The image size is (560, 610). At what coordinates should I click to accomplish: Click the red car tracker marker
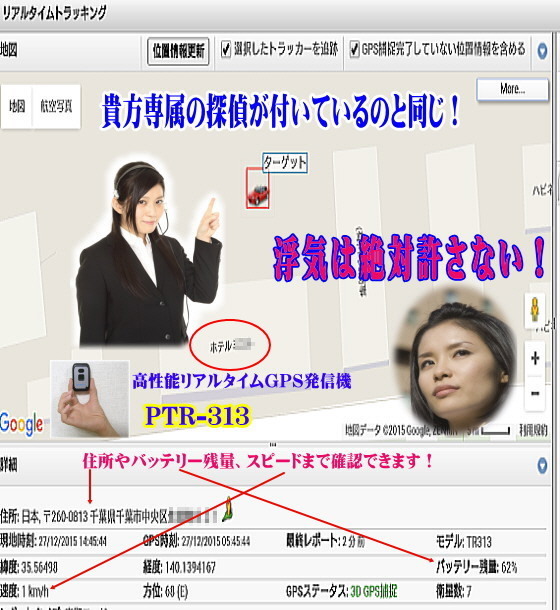257,188
